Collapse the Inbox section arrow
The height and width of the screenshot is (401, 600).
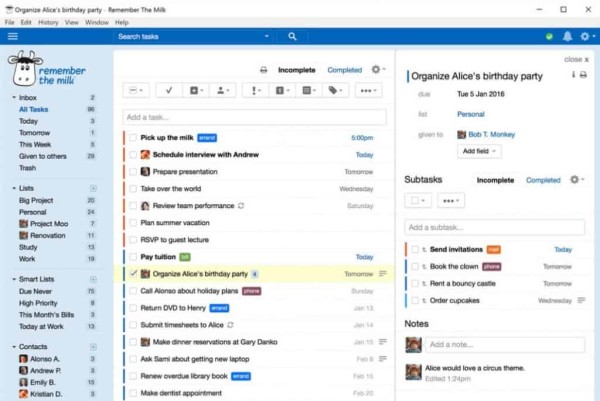click(14, 98)
